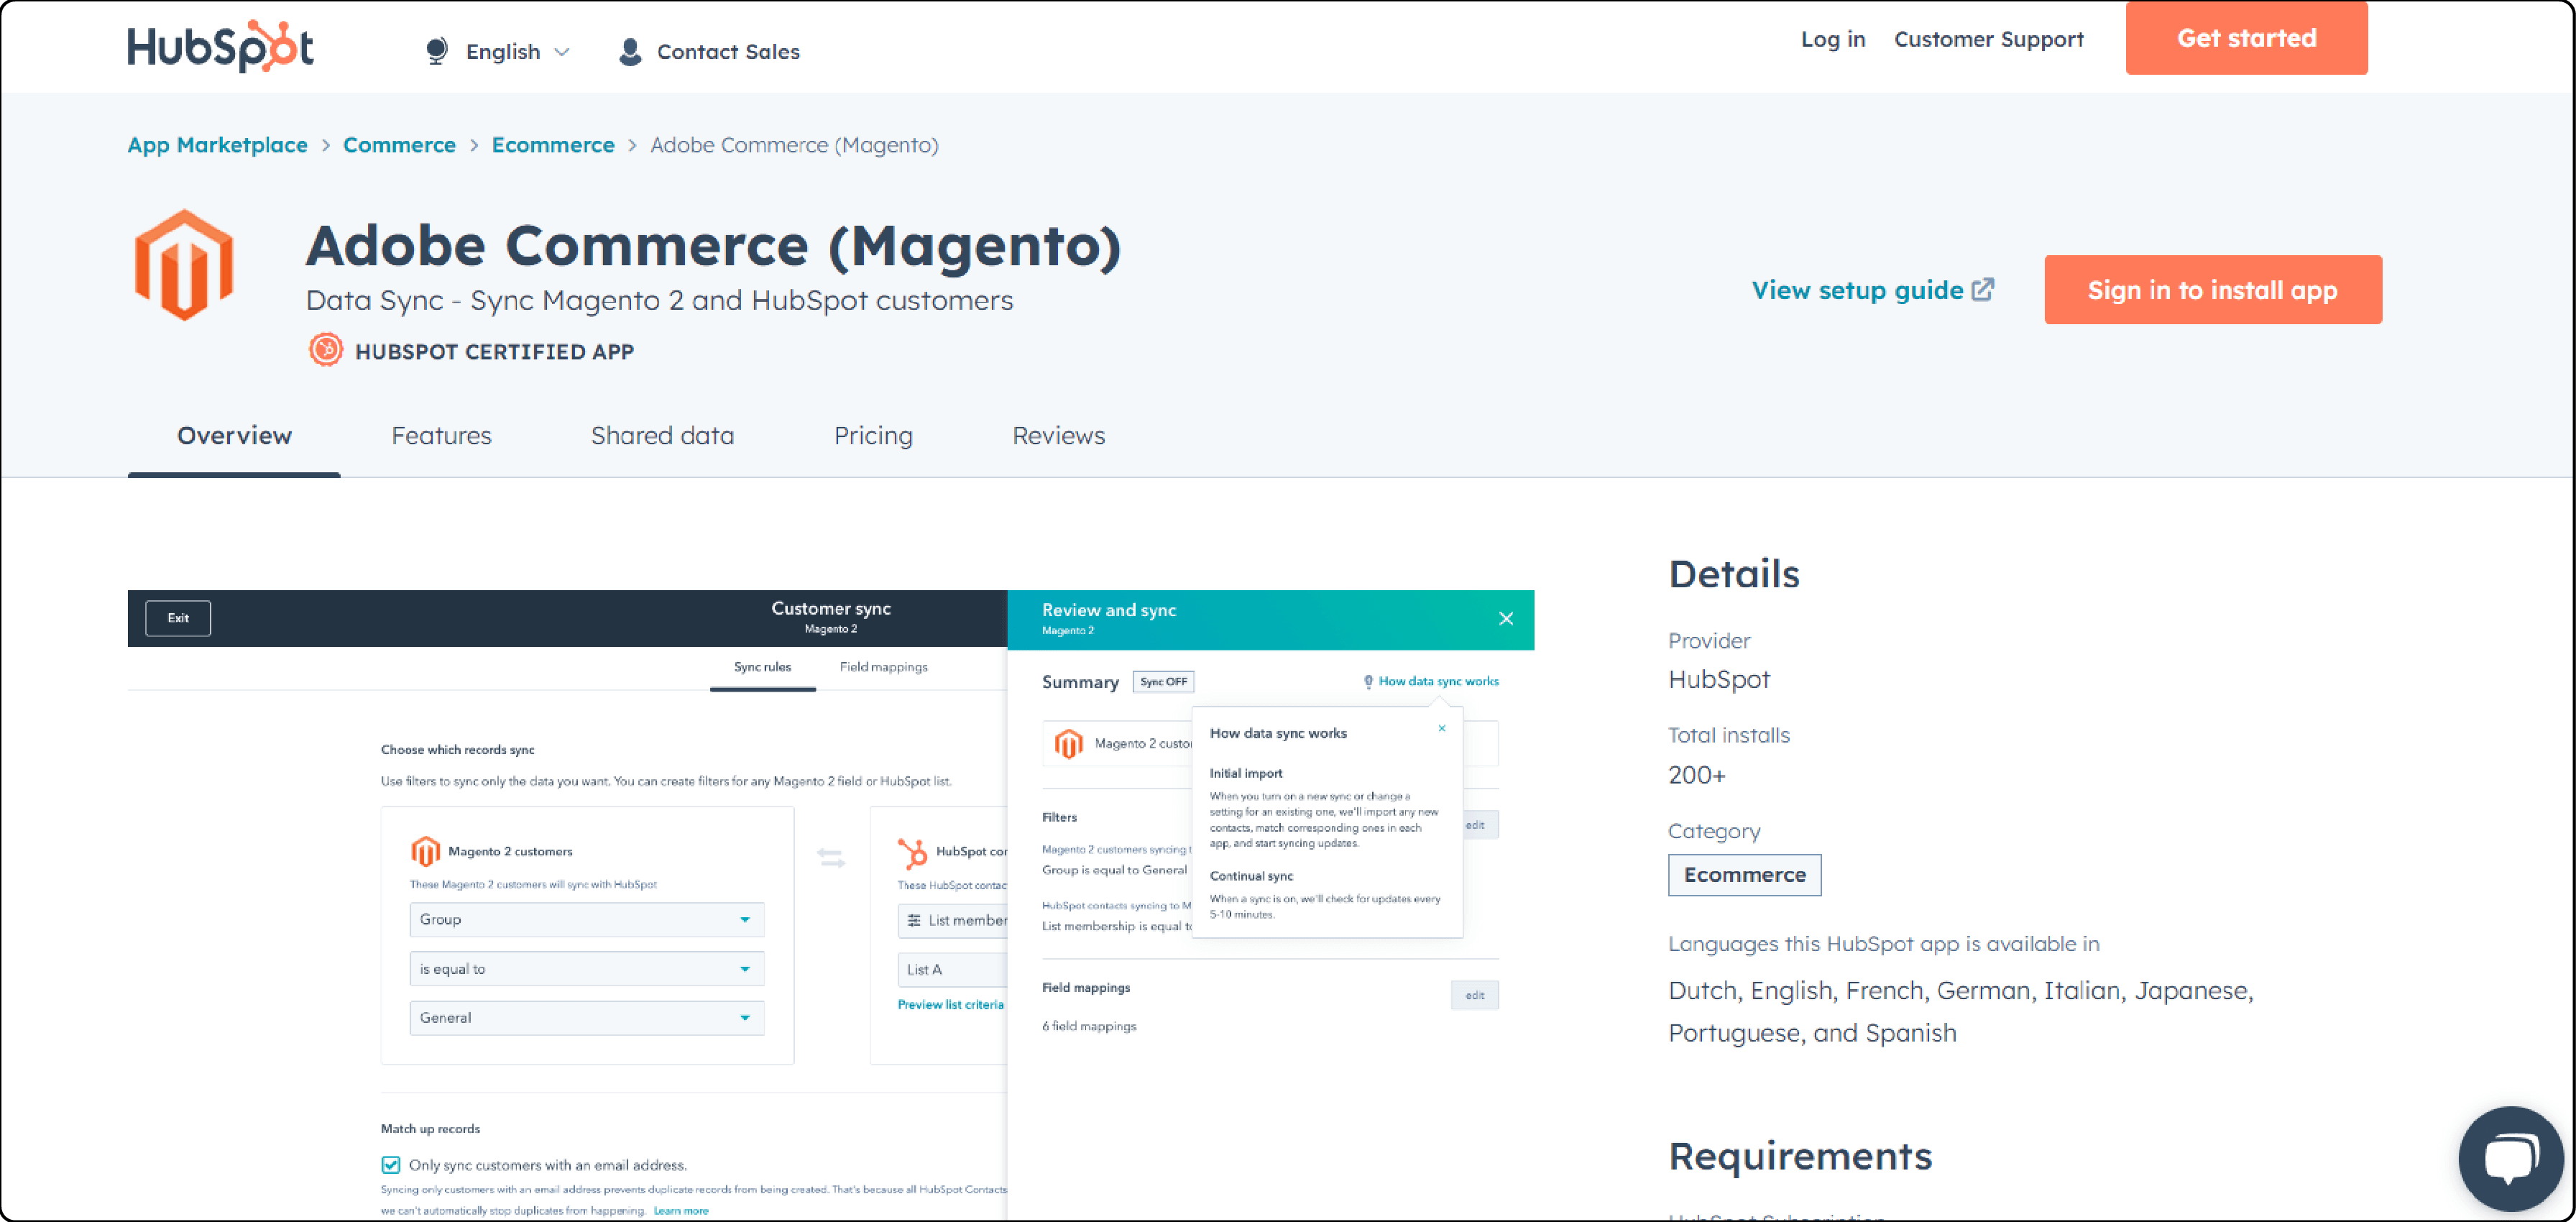Close the Review and sync panel
Viewport: 2576px width, 1222px height.
pos(1505,619)
